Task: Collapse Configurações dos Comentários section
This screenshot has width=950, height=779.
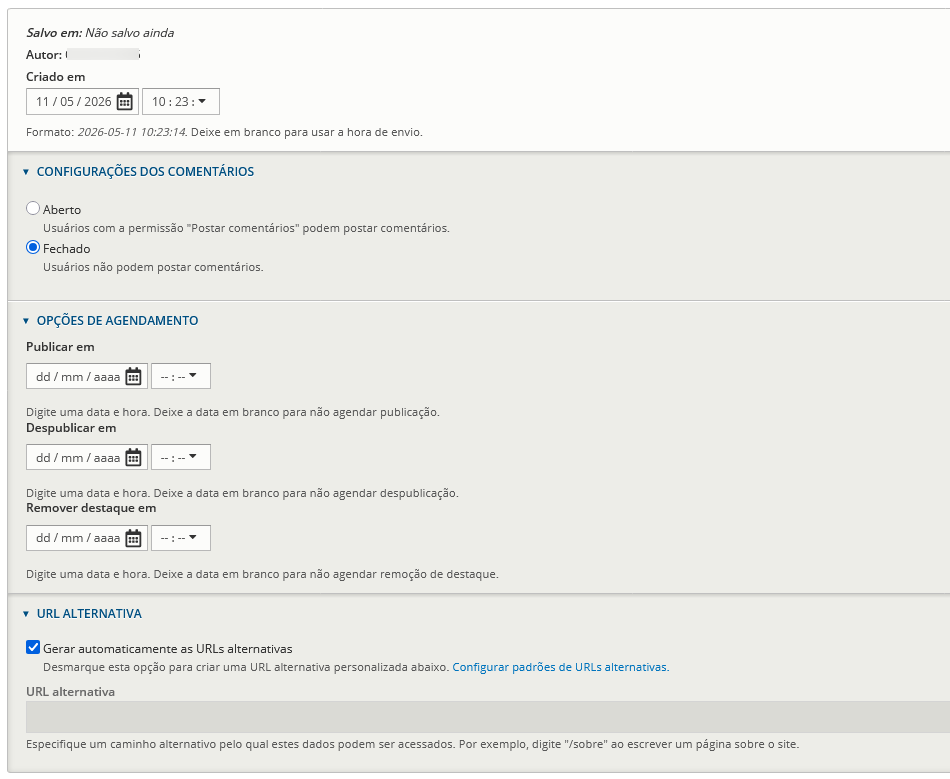Action: 145,172
